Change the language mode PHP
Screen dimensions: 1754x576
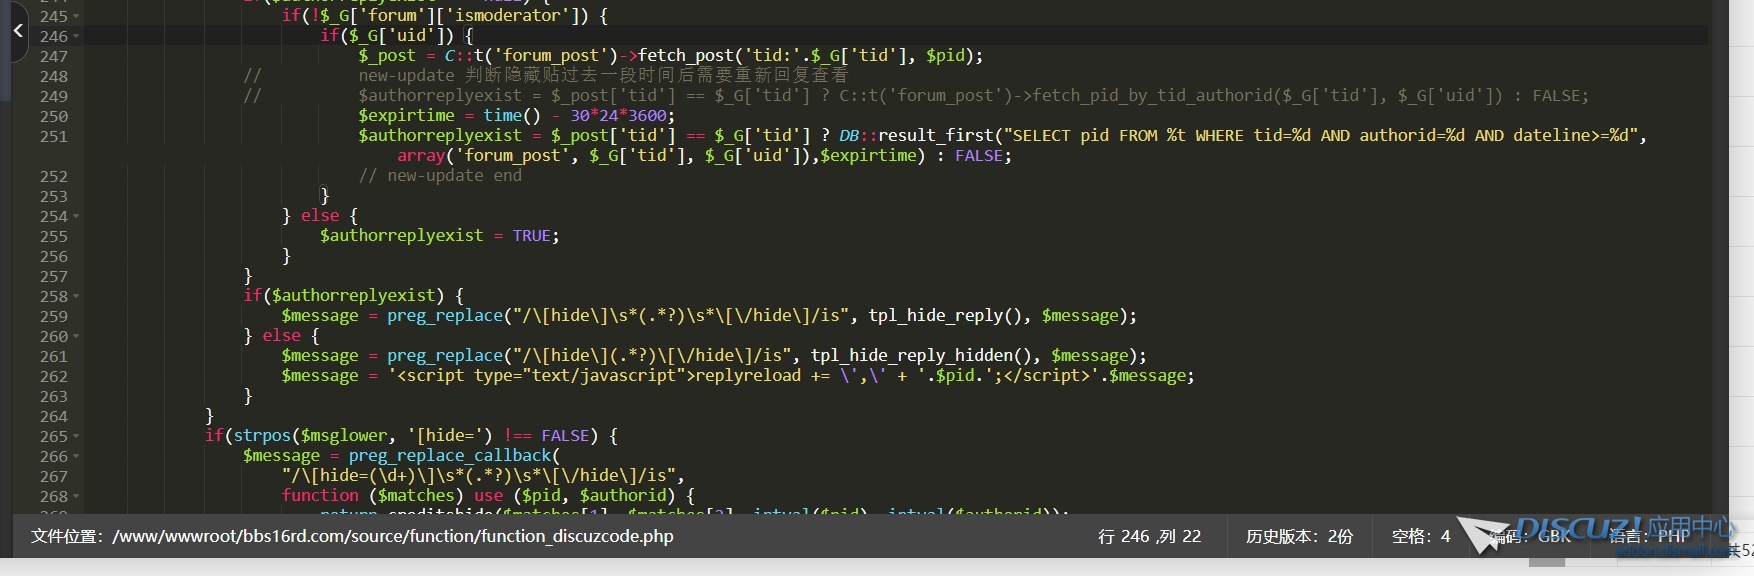(1650, 536)
